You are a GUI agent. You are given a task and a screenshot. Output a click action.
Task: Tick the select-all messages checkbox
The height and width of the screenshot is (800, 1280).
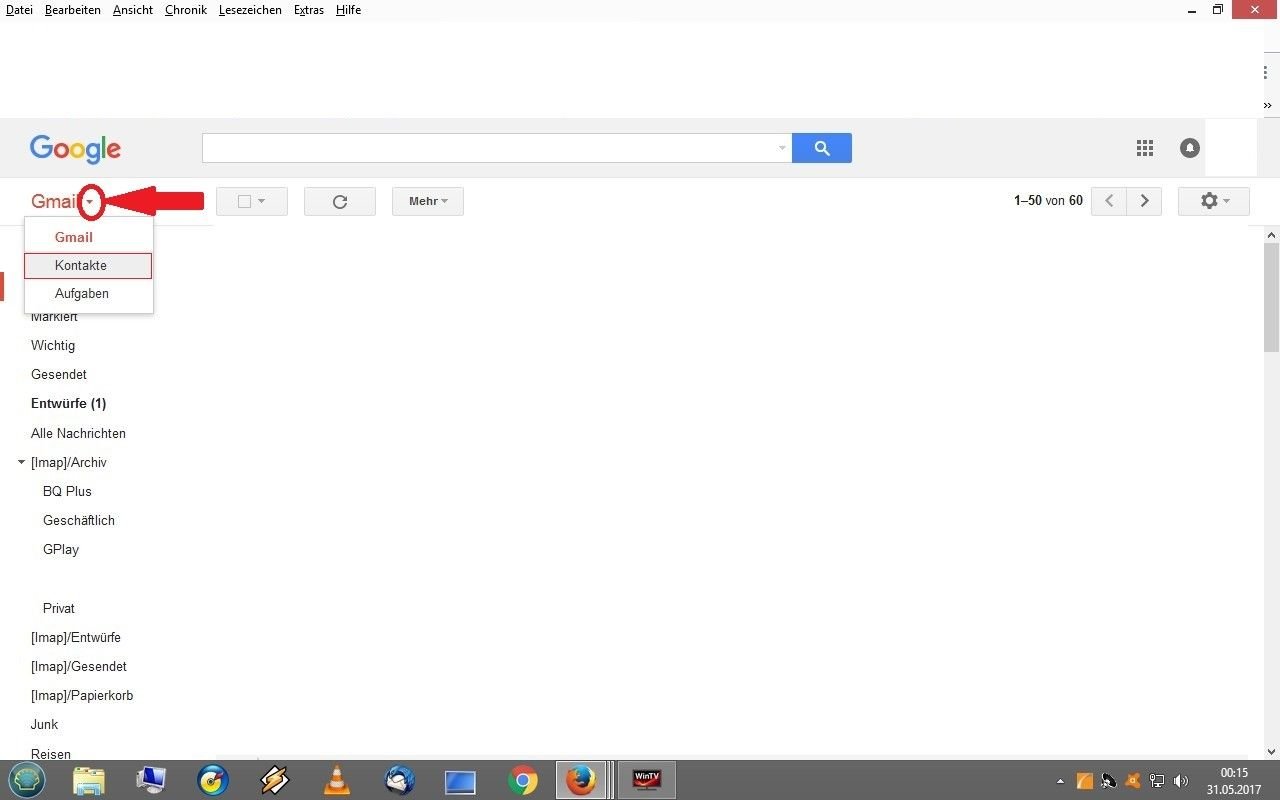tap(245, 201)
